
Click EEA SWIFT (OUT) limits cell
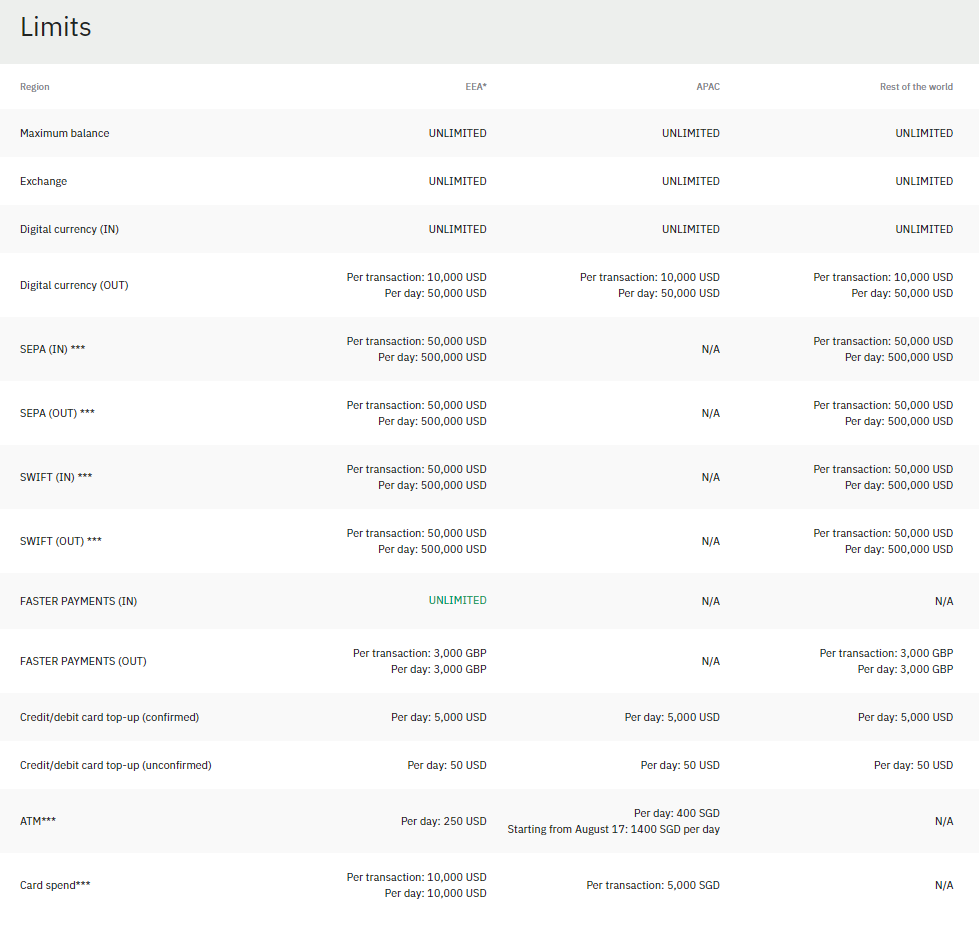click(416, 541)
